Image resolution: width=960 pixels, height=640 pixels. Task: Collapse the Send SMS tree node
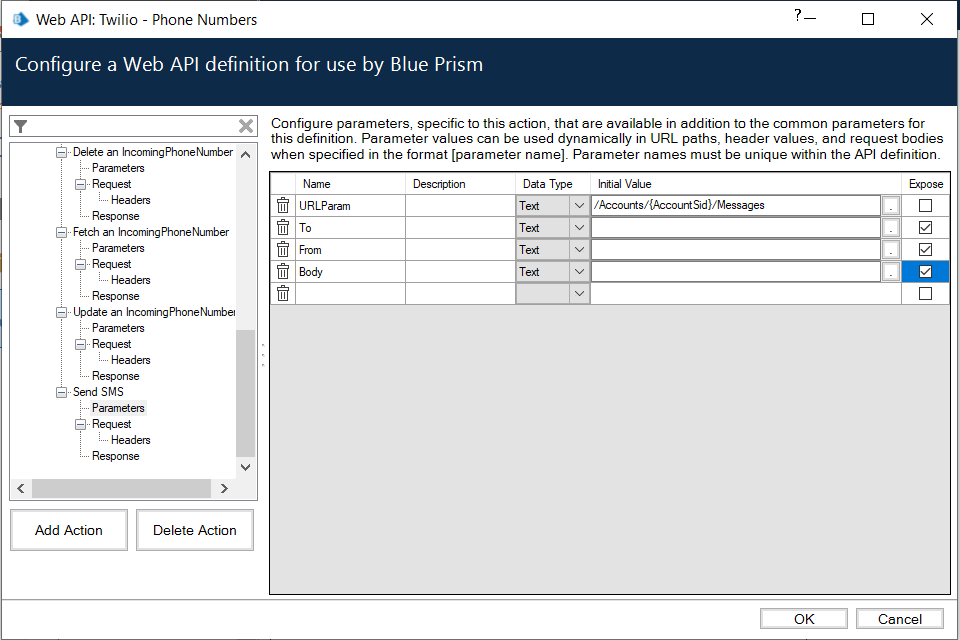tap(61, 392)
